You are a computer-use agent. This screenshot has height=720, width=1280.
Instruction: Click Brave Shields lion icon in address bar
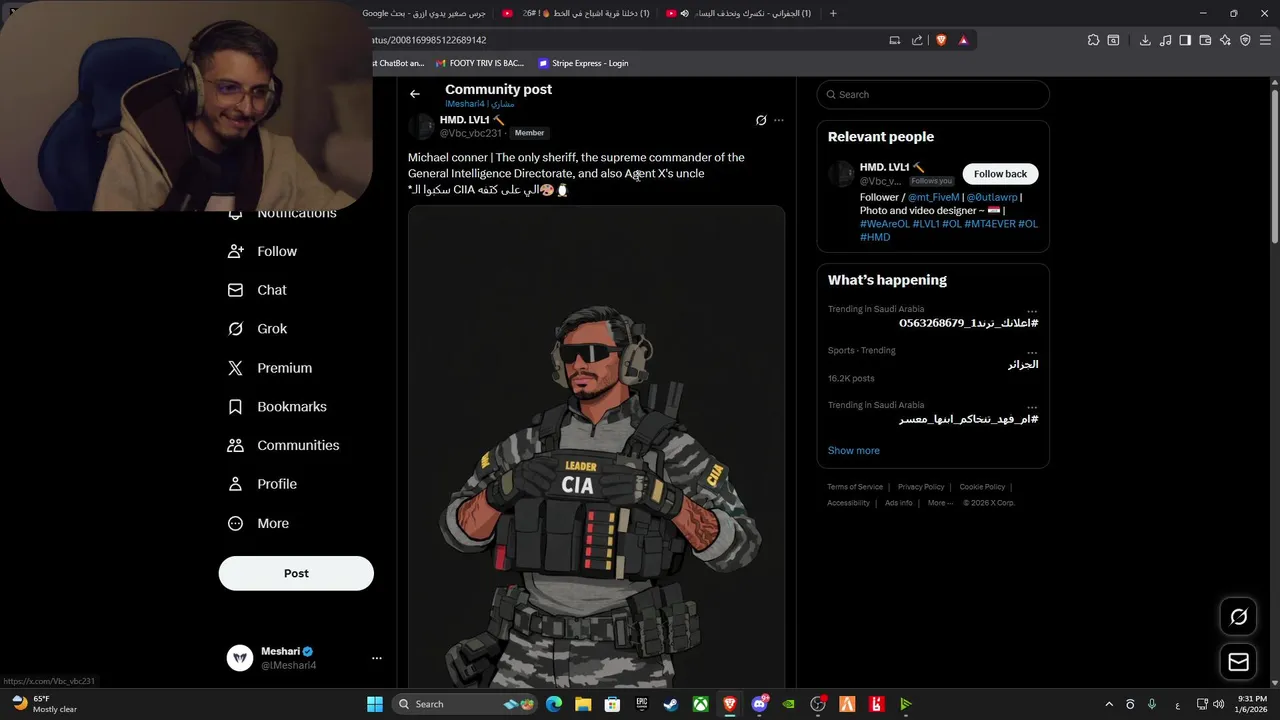[941, 40]
